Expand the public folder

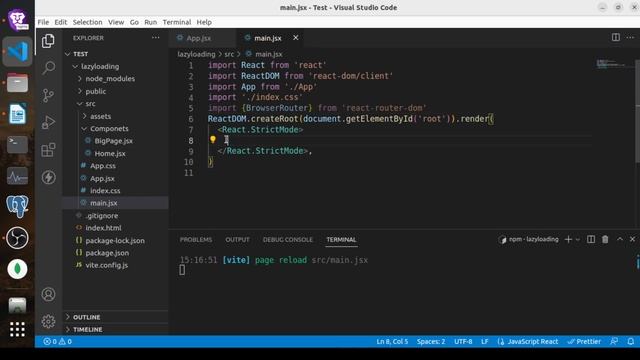pyautogui.click(x=96, y=91)
